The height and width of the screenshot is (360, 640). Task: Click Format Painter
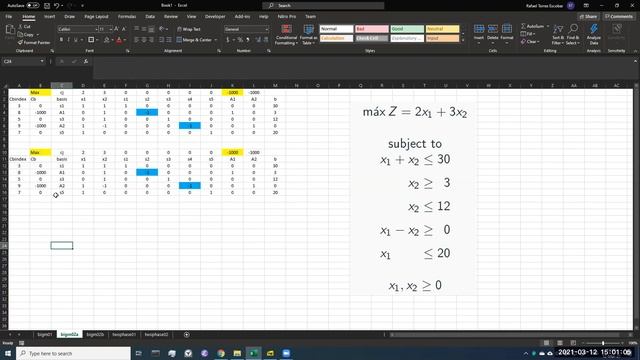pyautogui.click(x=34, y=42)
